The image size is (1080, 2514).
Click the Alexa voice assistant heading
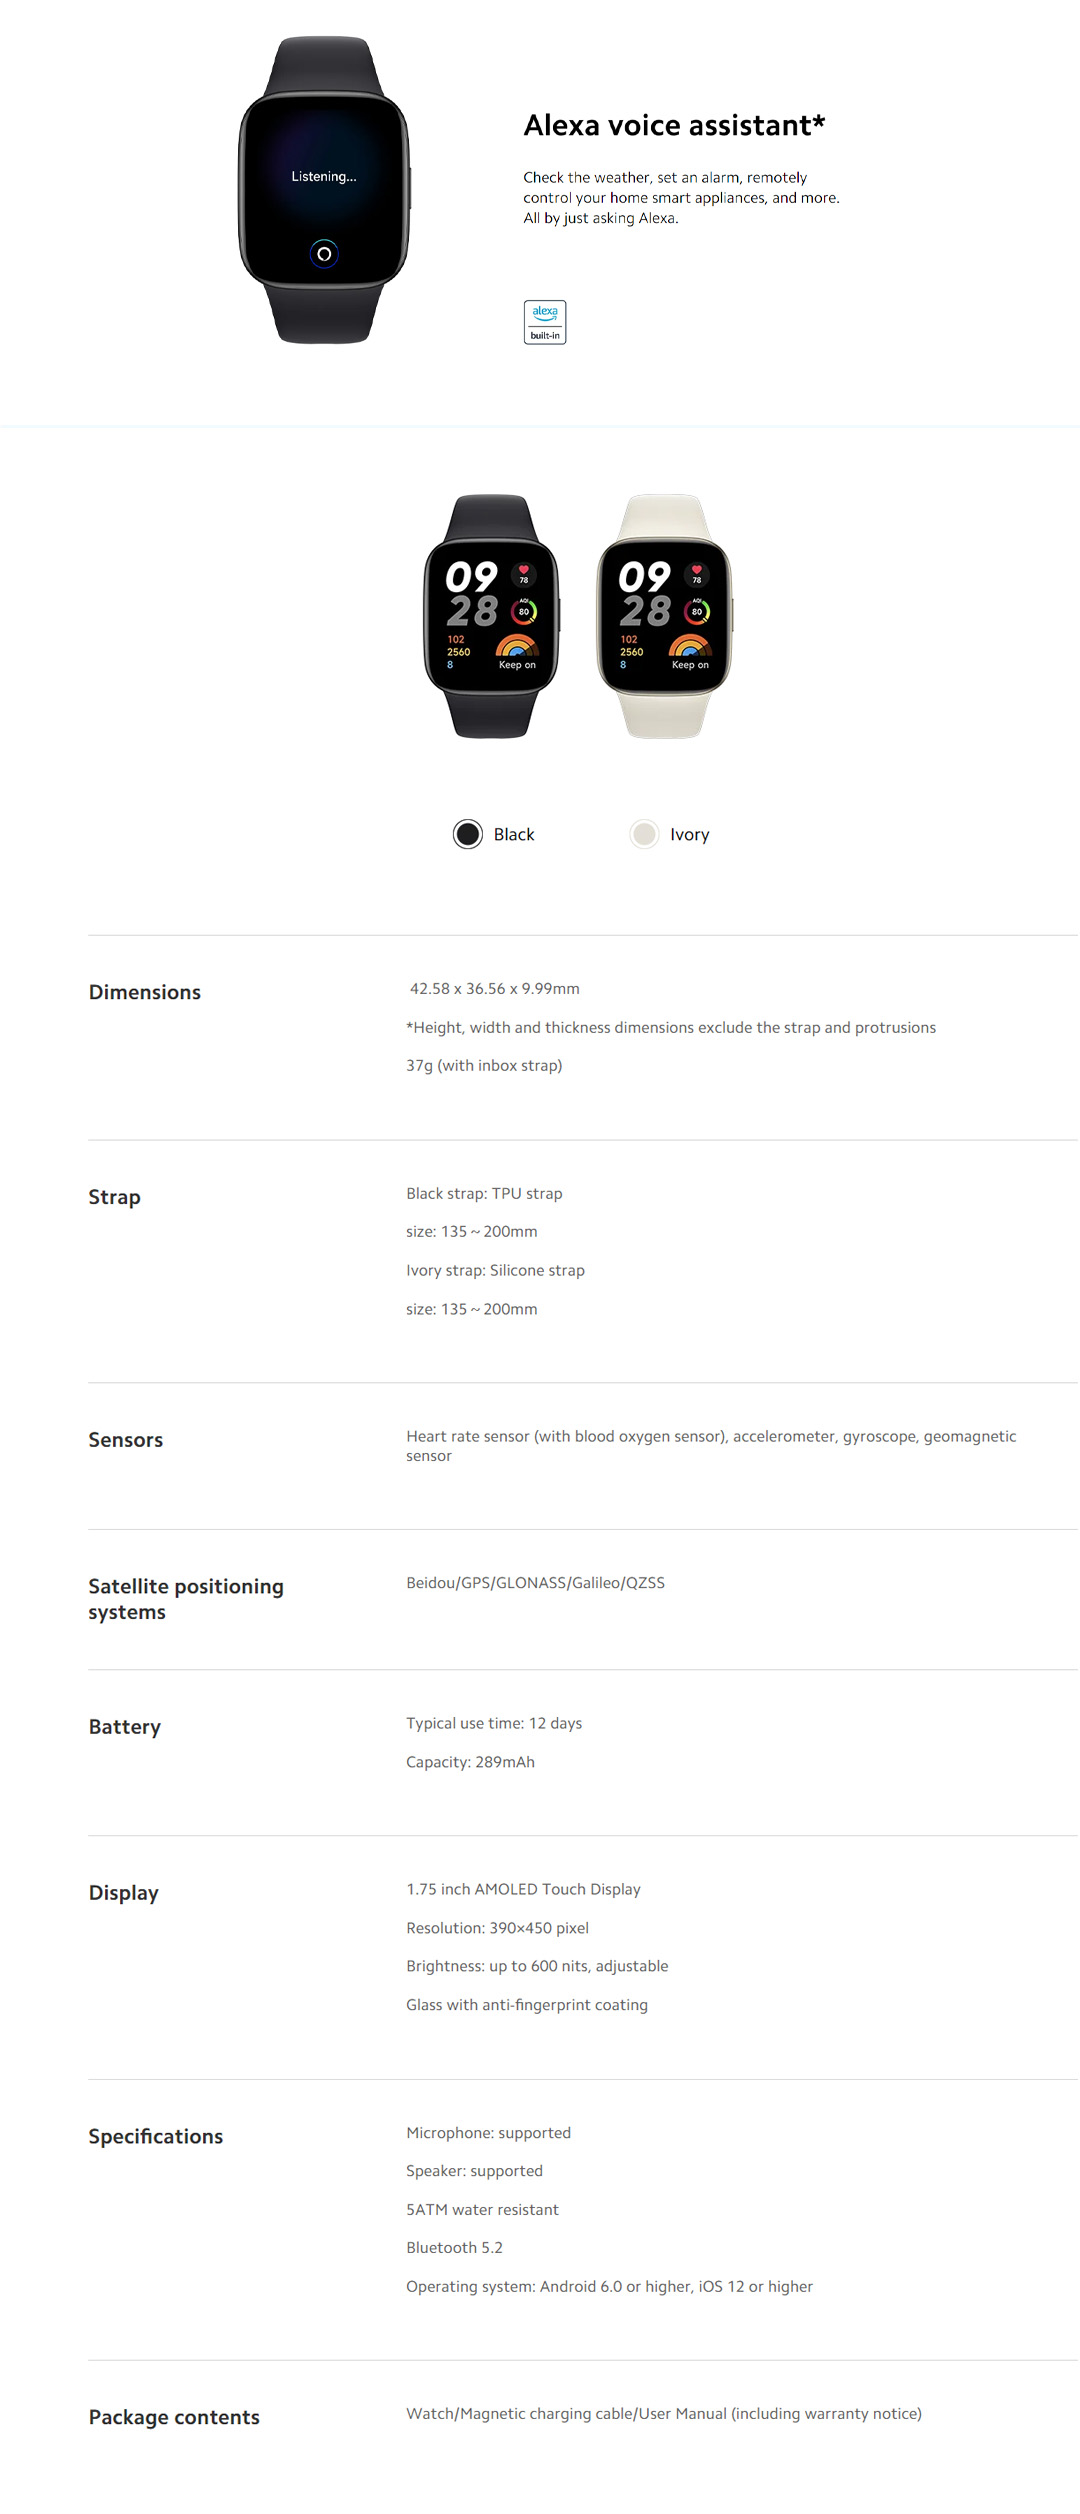pos(674,126)
